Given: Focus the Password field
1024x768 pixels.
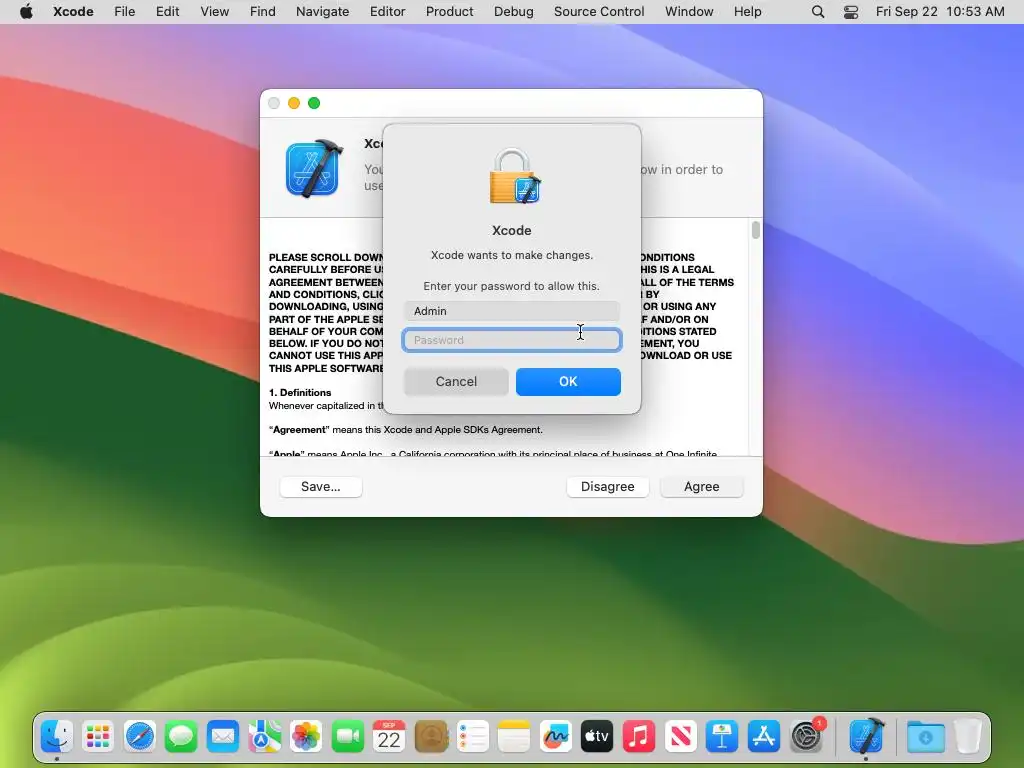Looking at the screenshot, I should [x=512, y=340].
